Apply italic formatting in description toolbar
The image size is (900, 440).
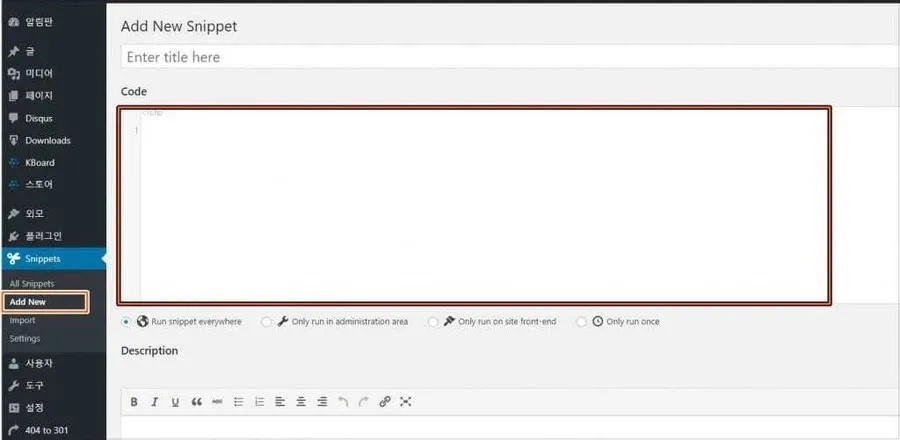pos(154,402)
